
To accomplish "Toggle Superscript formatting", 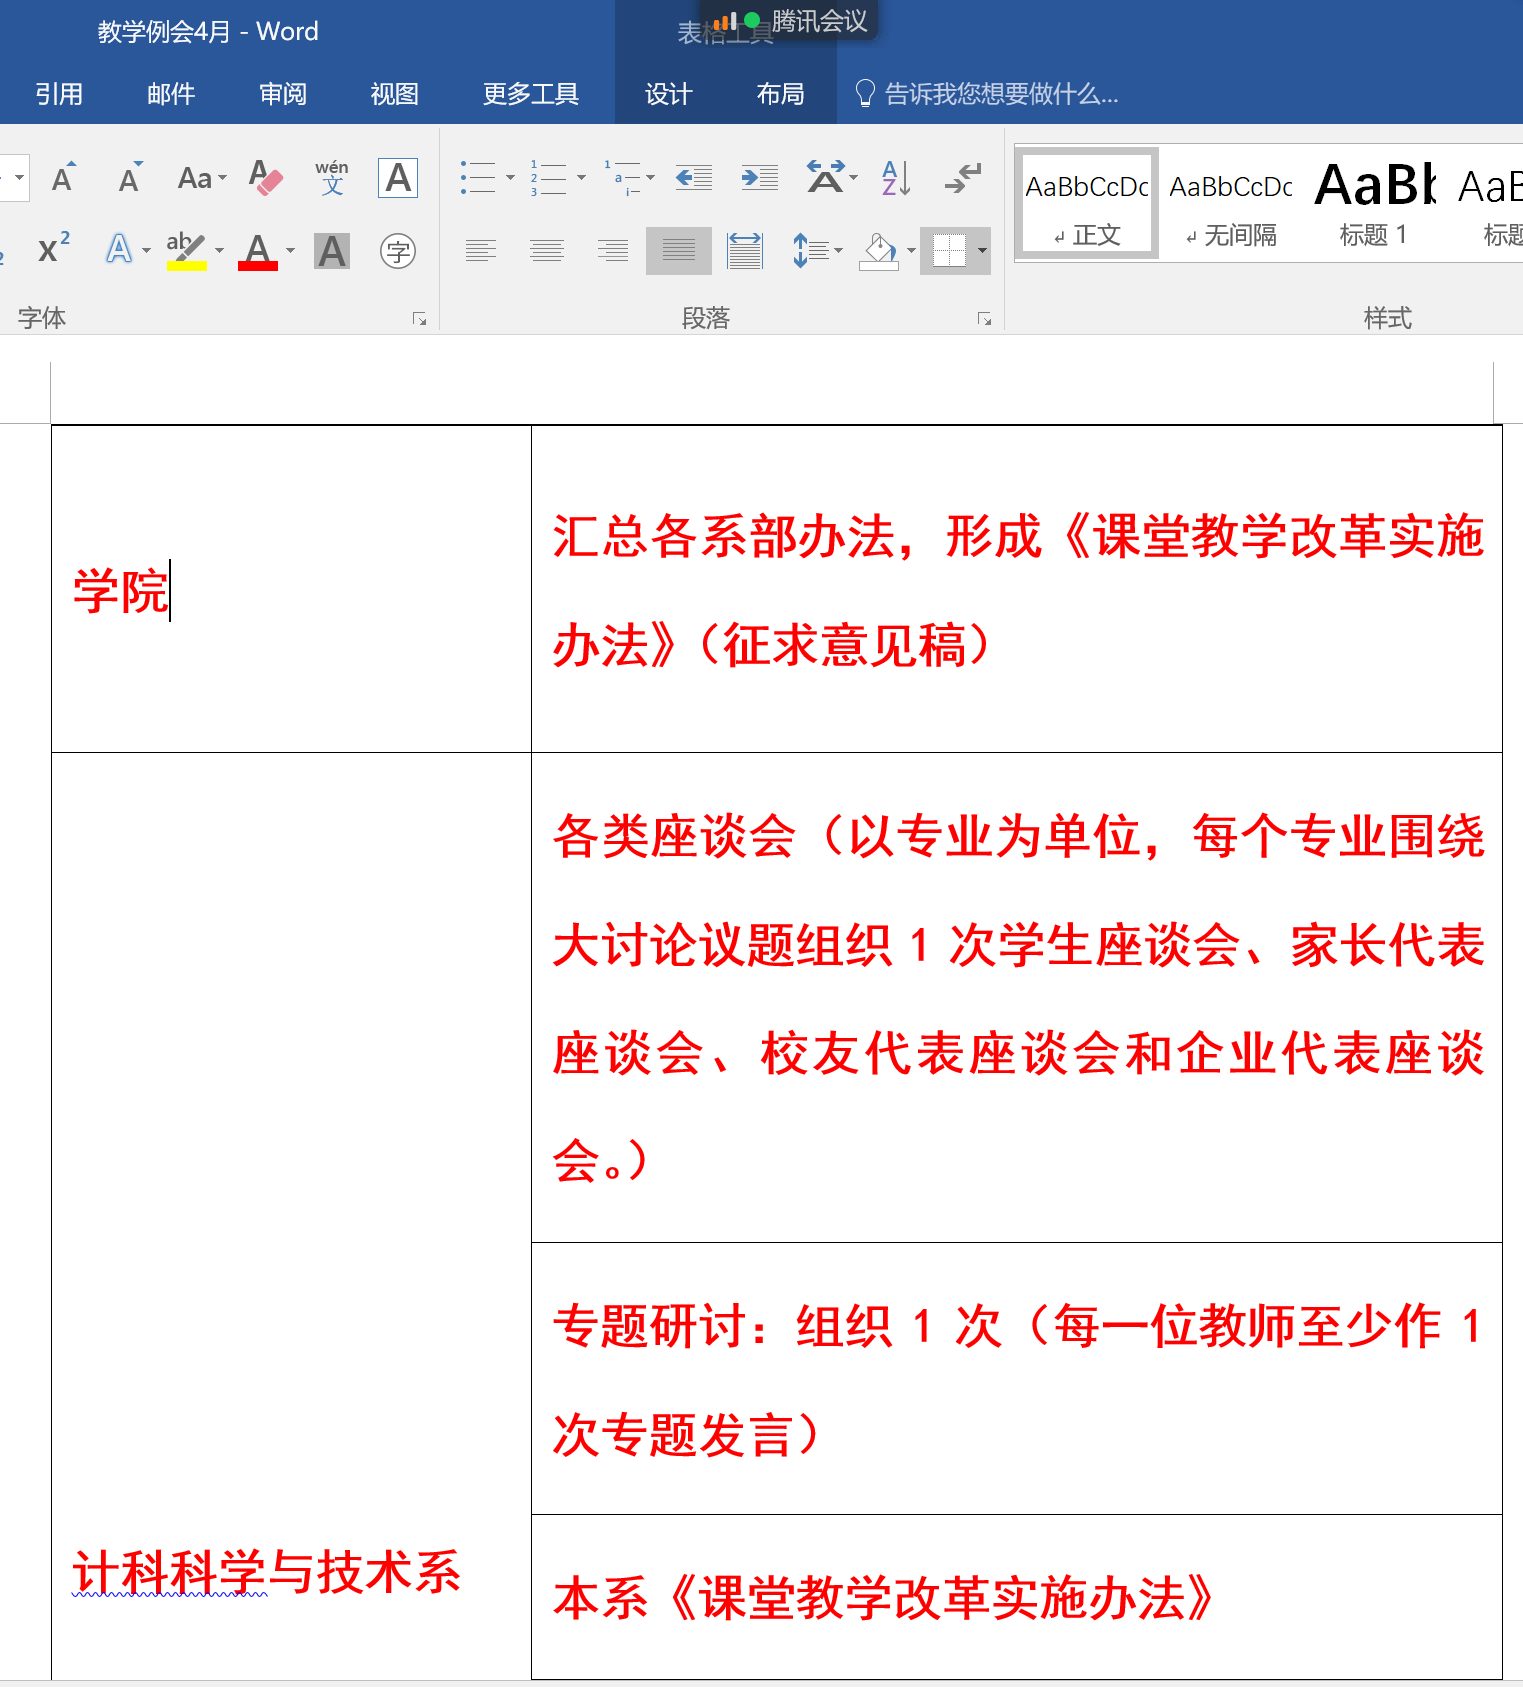I will pyautogui.click(x=54, y=249).
